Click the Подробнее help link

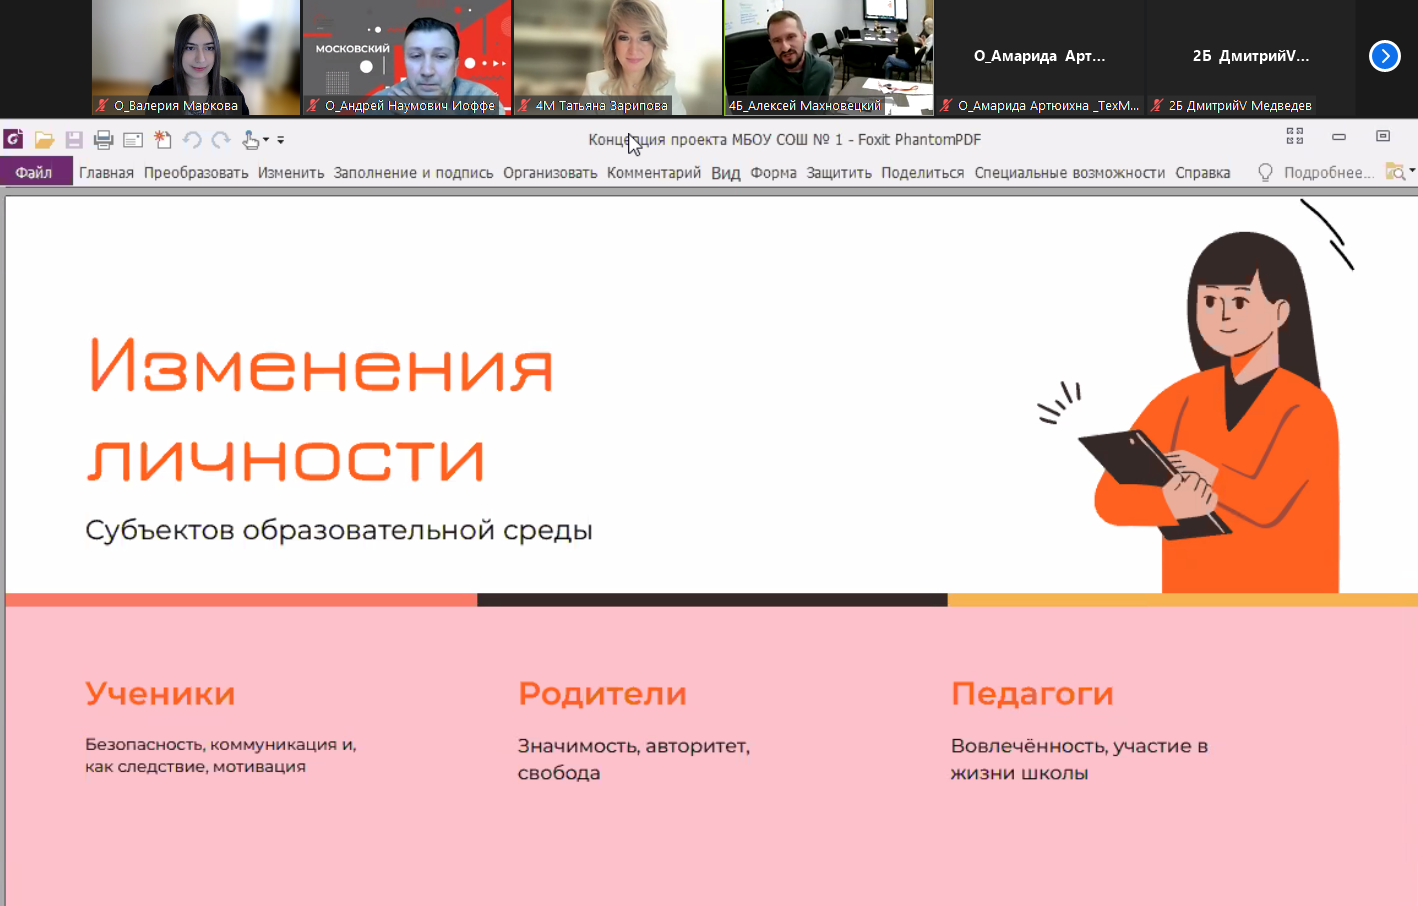coord(1328,172)
